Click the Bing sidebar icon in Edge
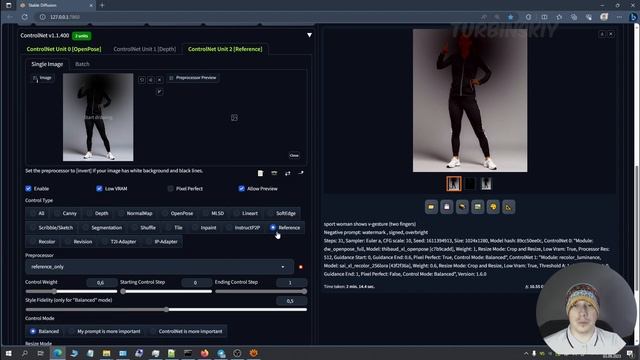 pos(633,17)
